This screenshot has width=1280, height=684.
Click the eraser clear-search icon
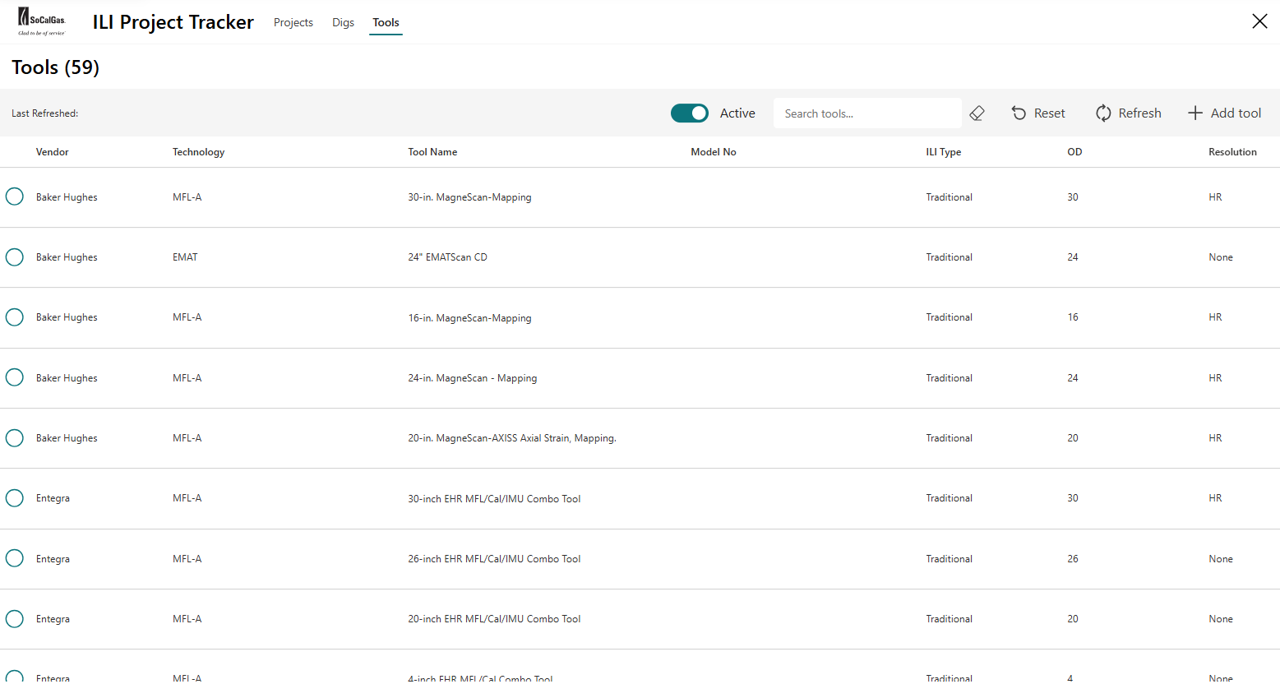pyautogui.click(x=977, y=113)
